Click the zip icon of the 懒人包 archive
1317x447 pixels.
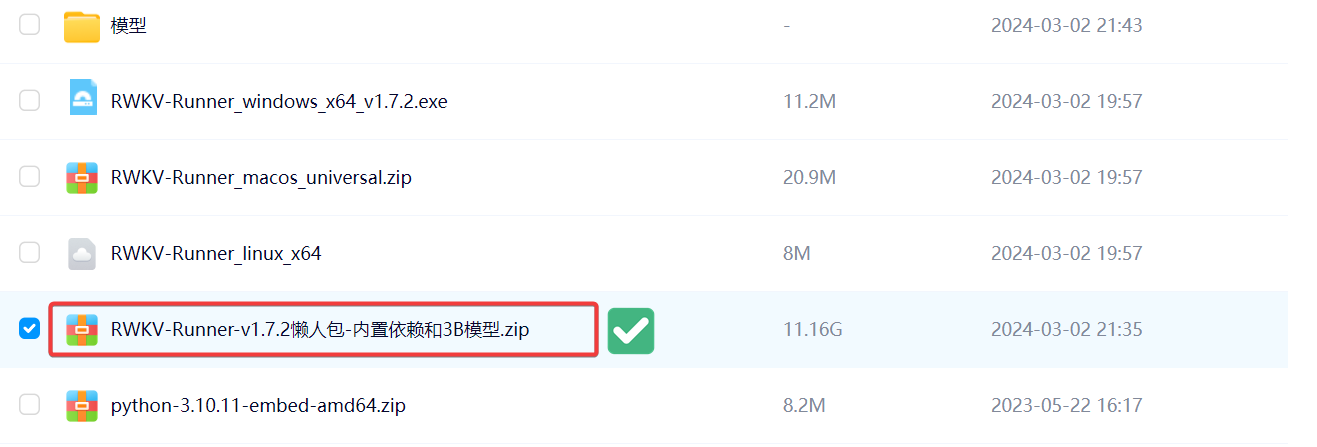point(82,329)
